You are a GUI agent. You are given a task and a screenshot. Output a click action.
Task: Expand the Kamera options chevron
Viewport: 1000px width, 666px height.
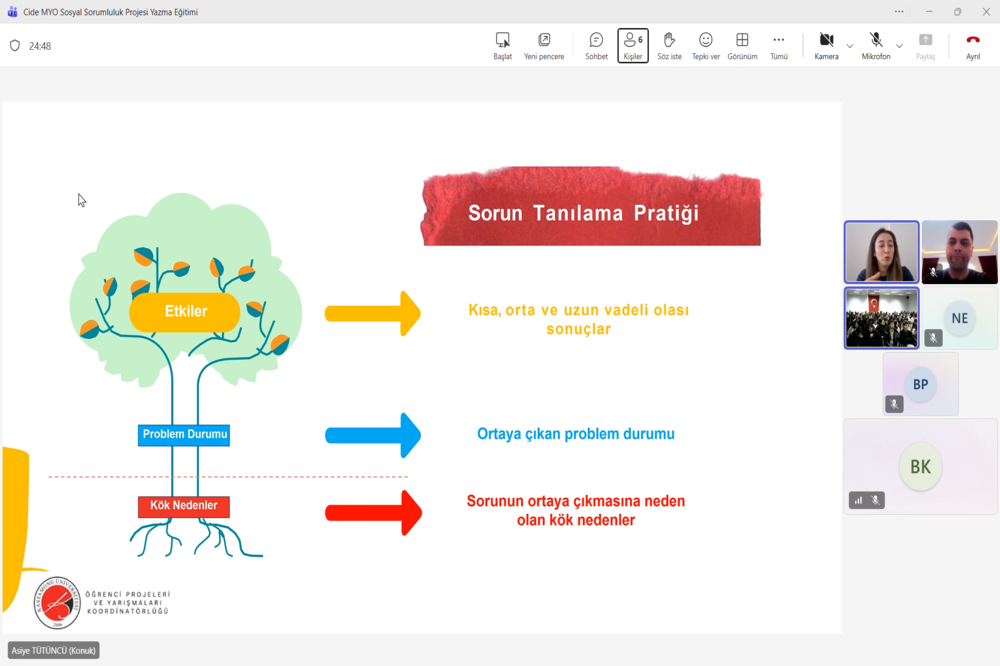(849, 46)
